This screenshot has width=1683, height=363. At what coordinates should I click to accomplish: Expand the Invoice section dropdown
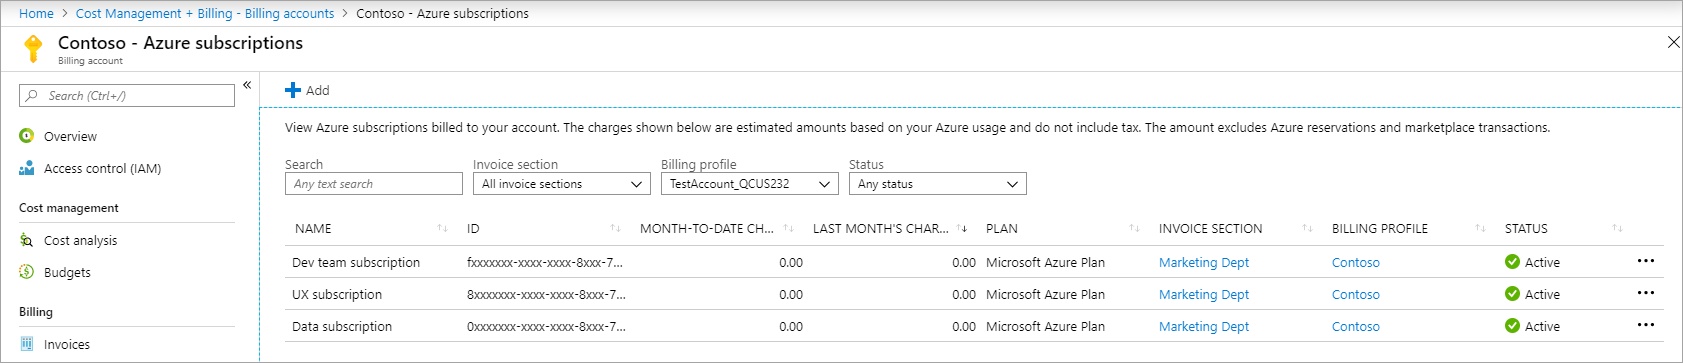(562, 184)
